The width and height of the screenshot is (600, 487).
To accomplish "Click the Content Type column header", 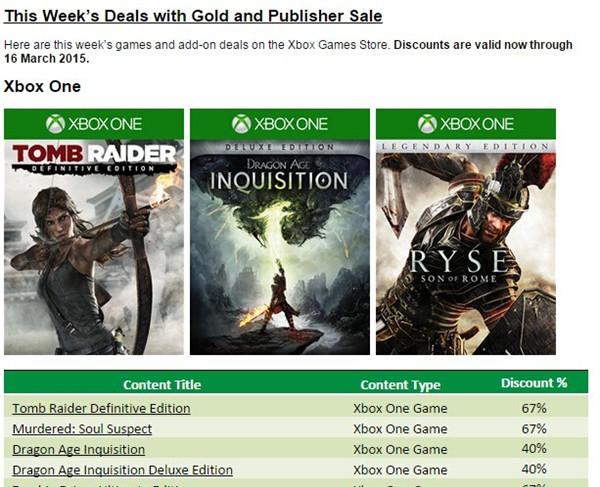I will [400, 384].
